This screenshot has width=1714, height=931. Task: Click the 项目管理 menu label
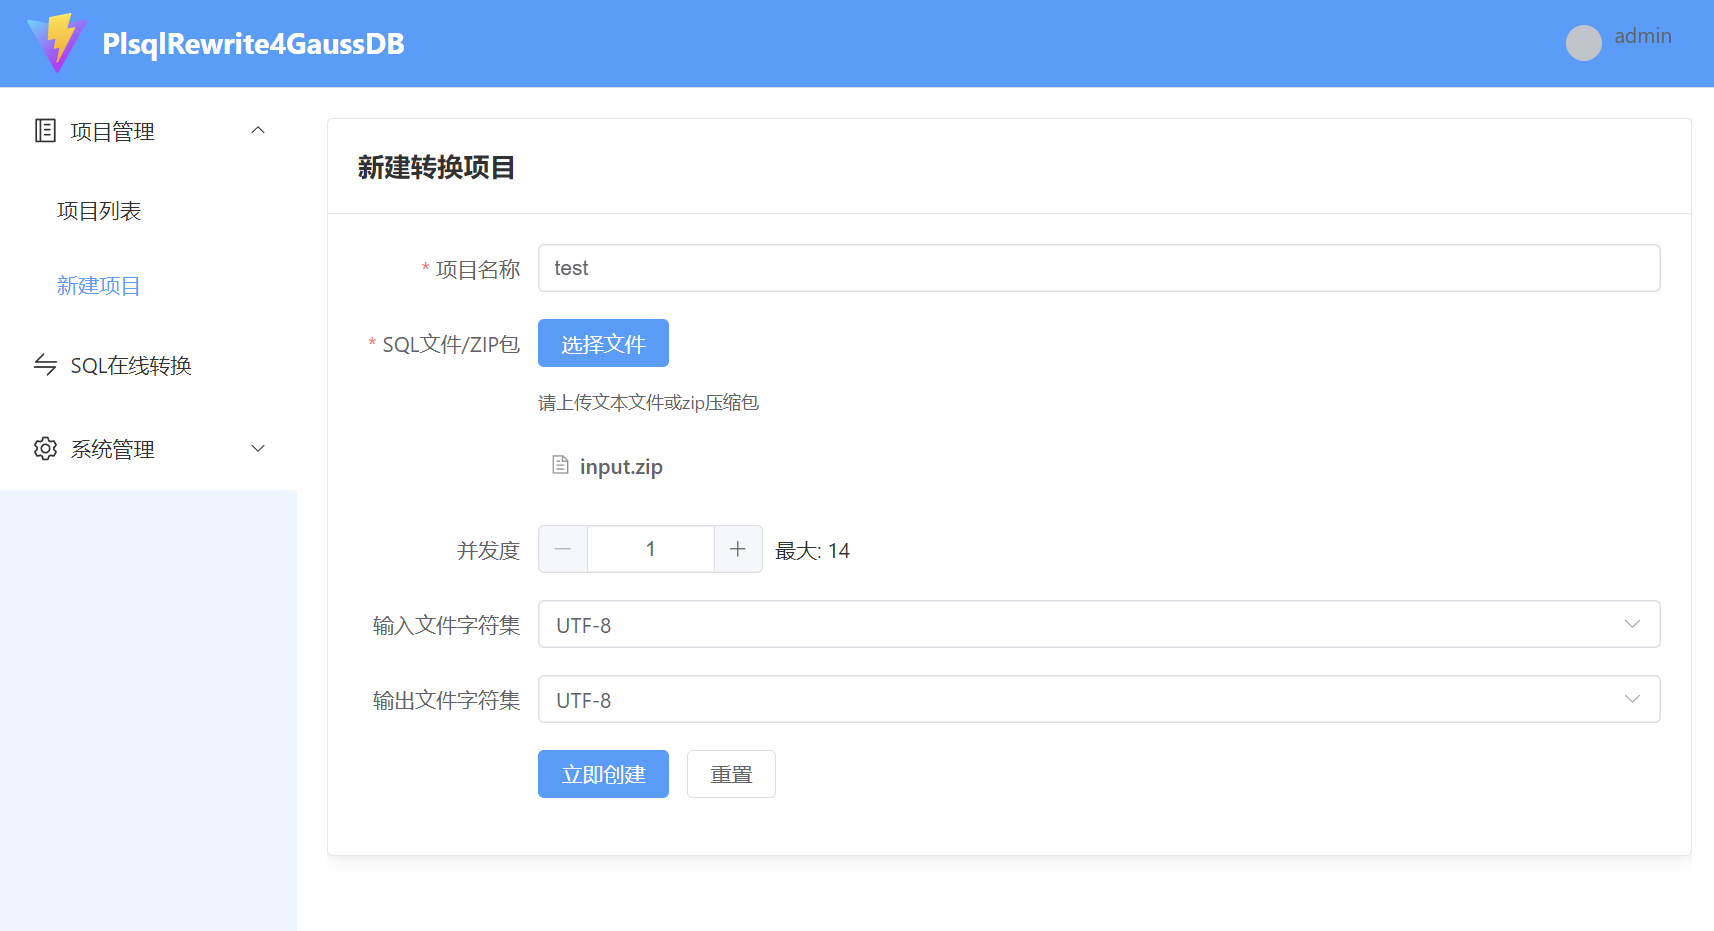112,132
